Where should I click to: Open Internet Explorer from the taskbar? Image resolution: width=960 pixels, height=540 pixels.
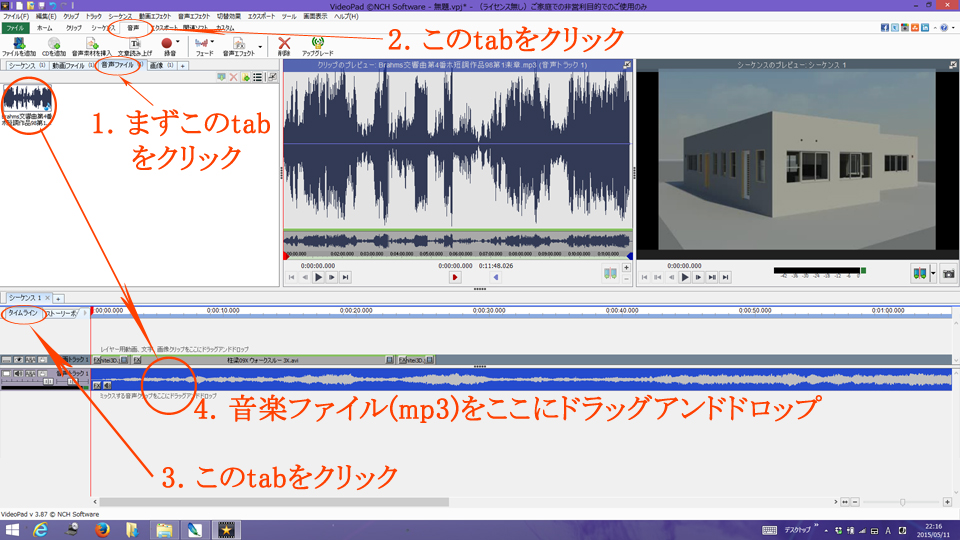coord(40,530)
